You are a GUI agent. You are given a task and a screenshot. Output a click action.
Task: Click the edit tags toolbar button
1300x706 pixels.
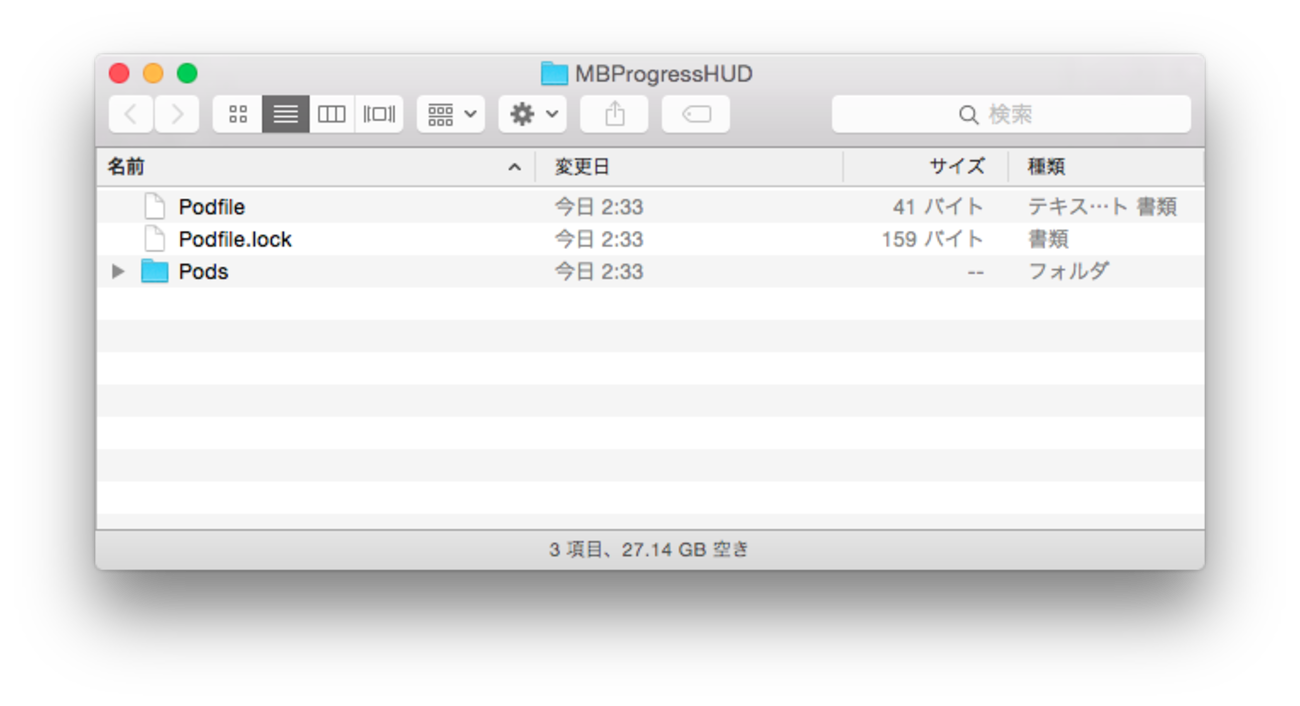click(696, 115)
